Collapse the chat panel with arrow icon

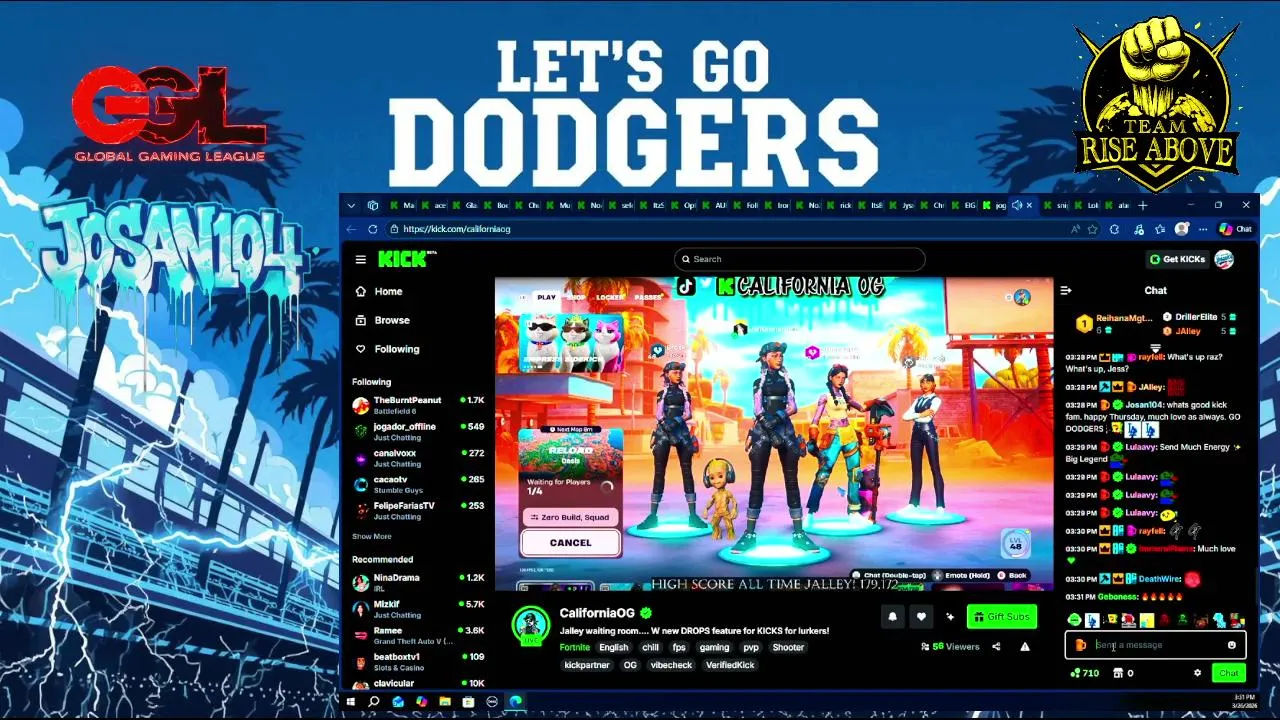tap(1066, 290)
